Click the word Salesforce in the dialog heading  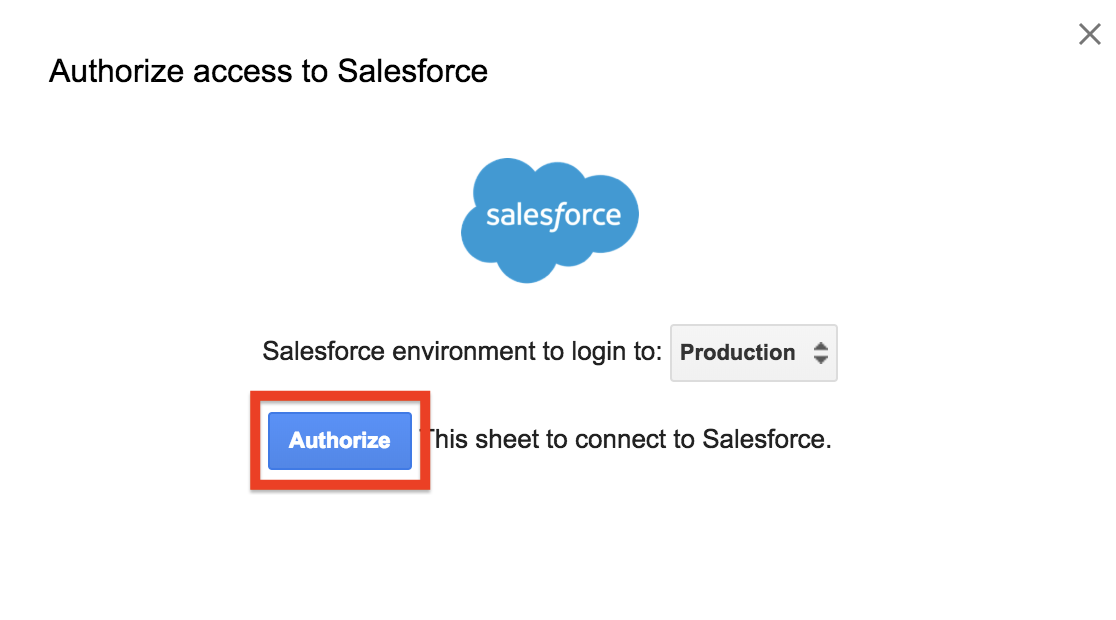(x=412, y=71)
